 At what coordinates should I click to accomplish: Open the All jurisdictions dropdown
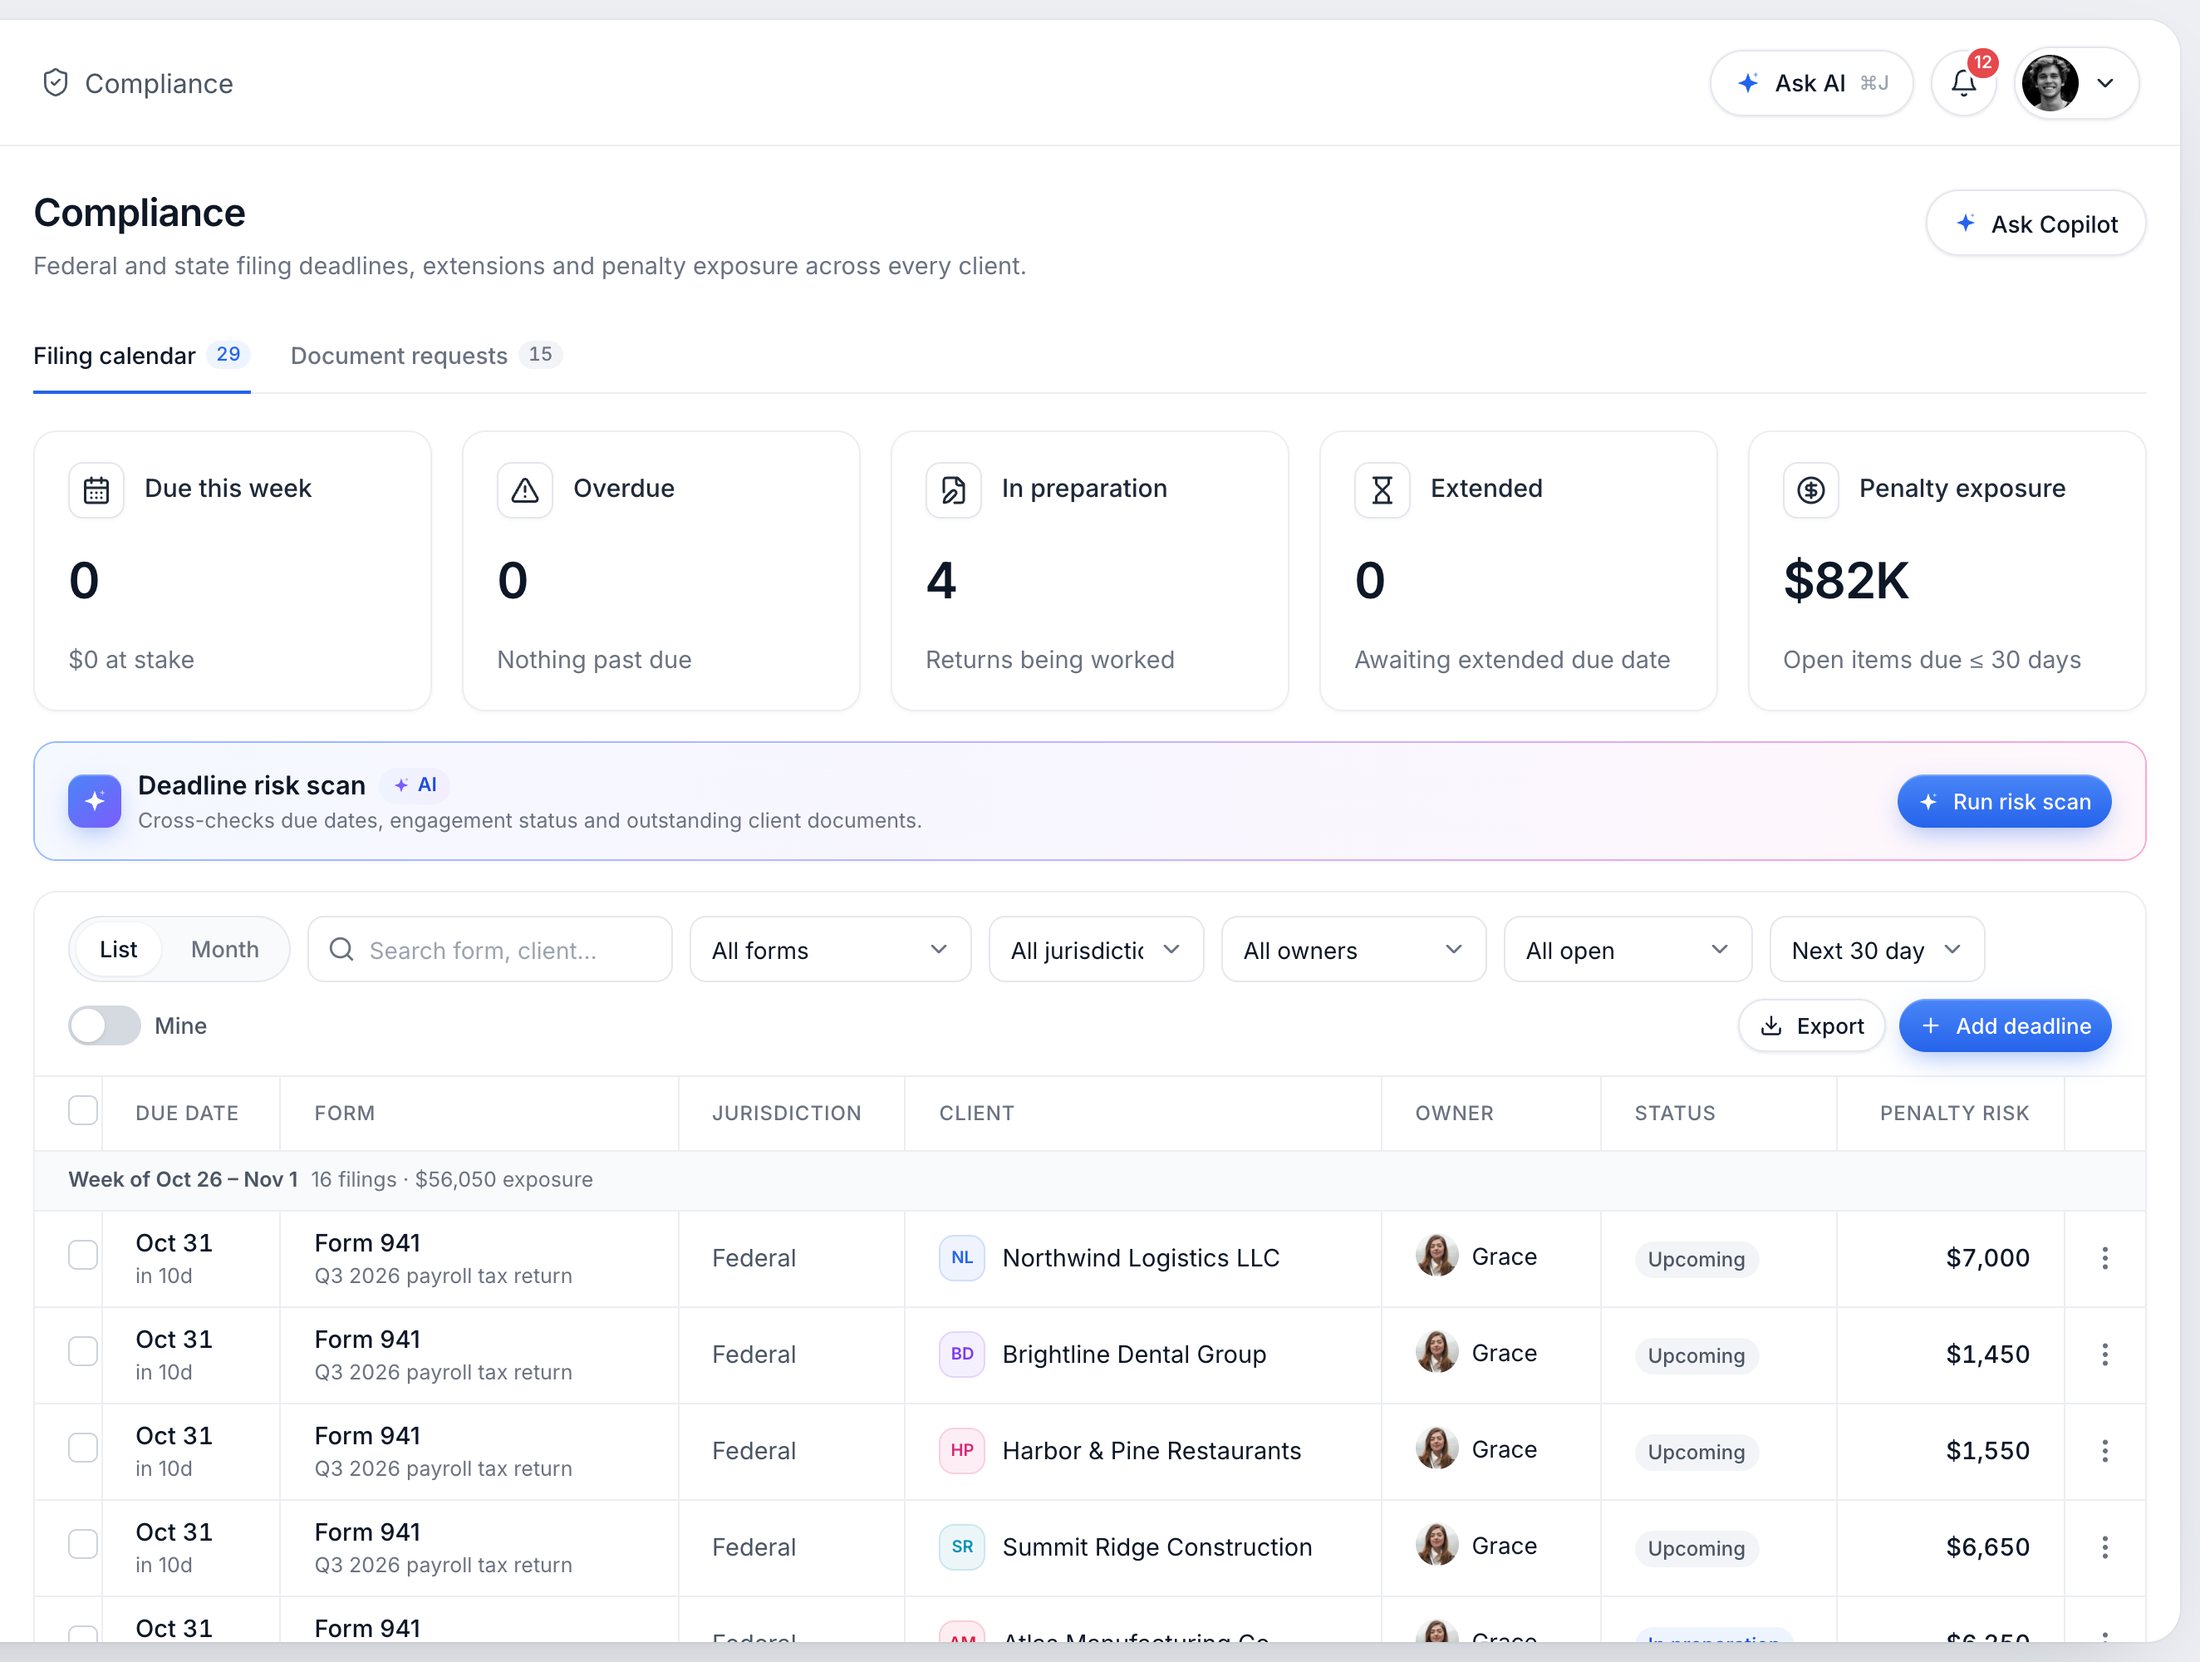1096,949
